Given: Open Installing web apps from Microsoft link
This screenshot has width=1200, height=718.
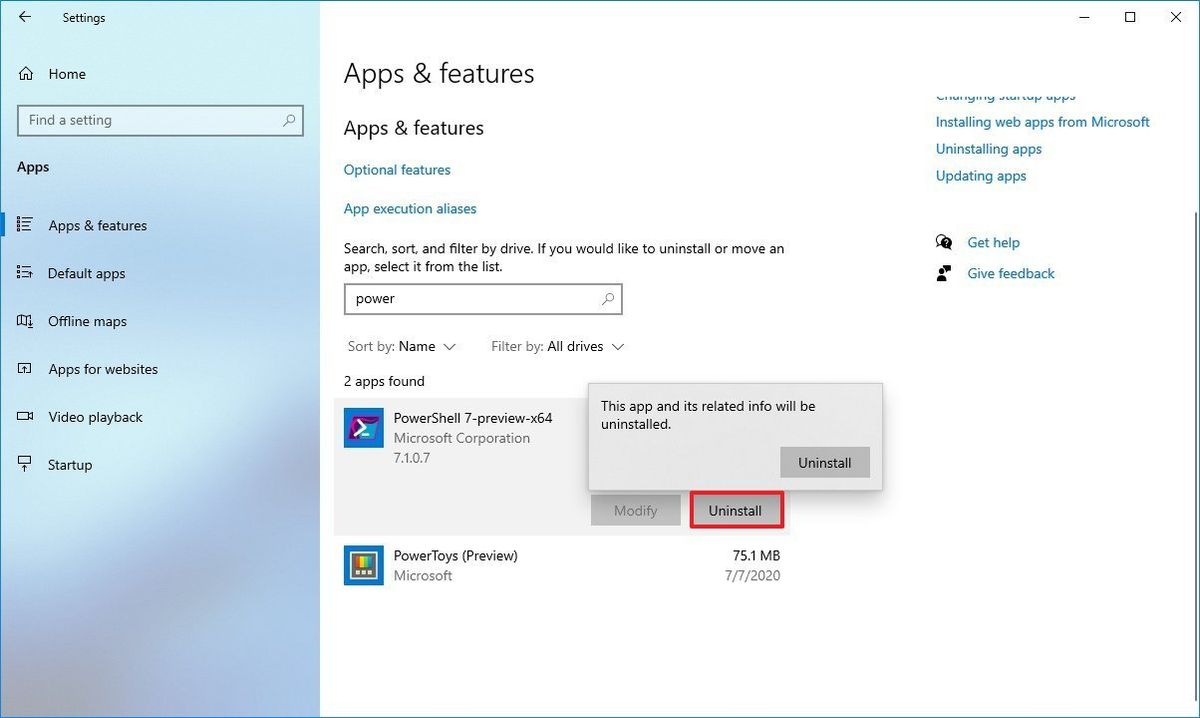Looking at the screenshot, I should [1043, 122].
